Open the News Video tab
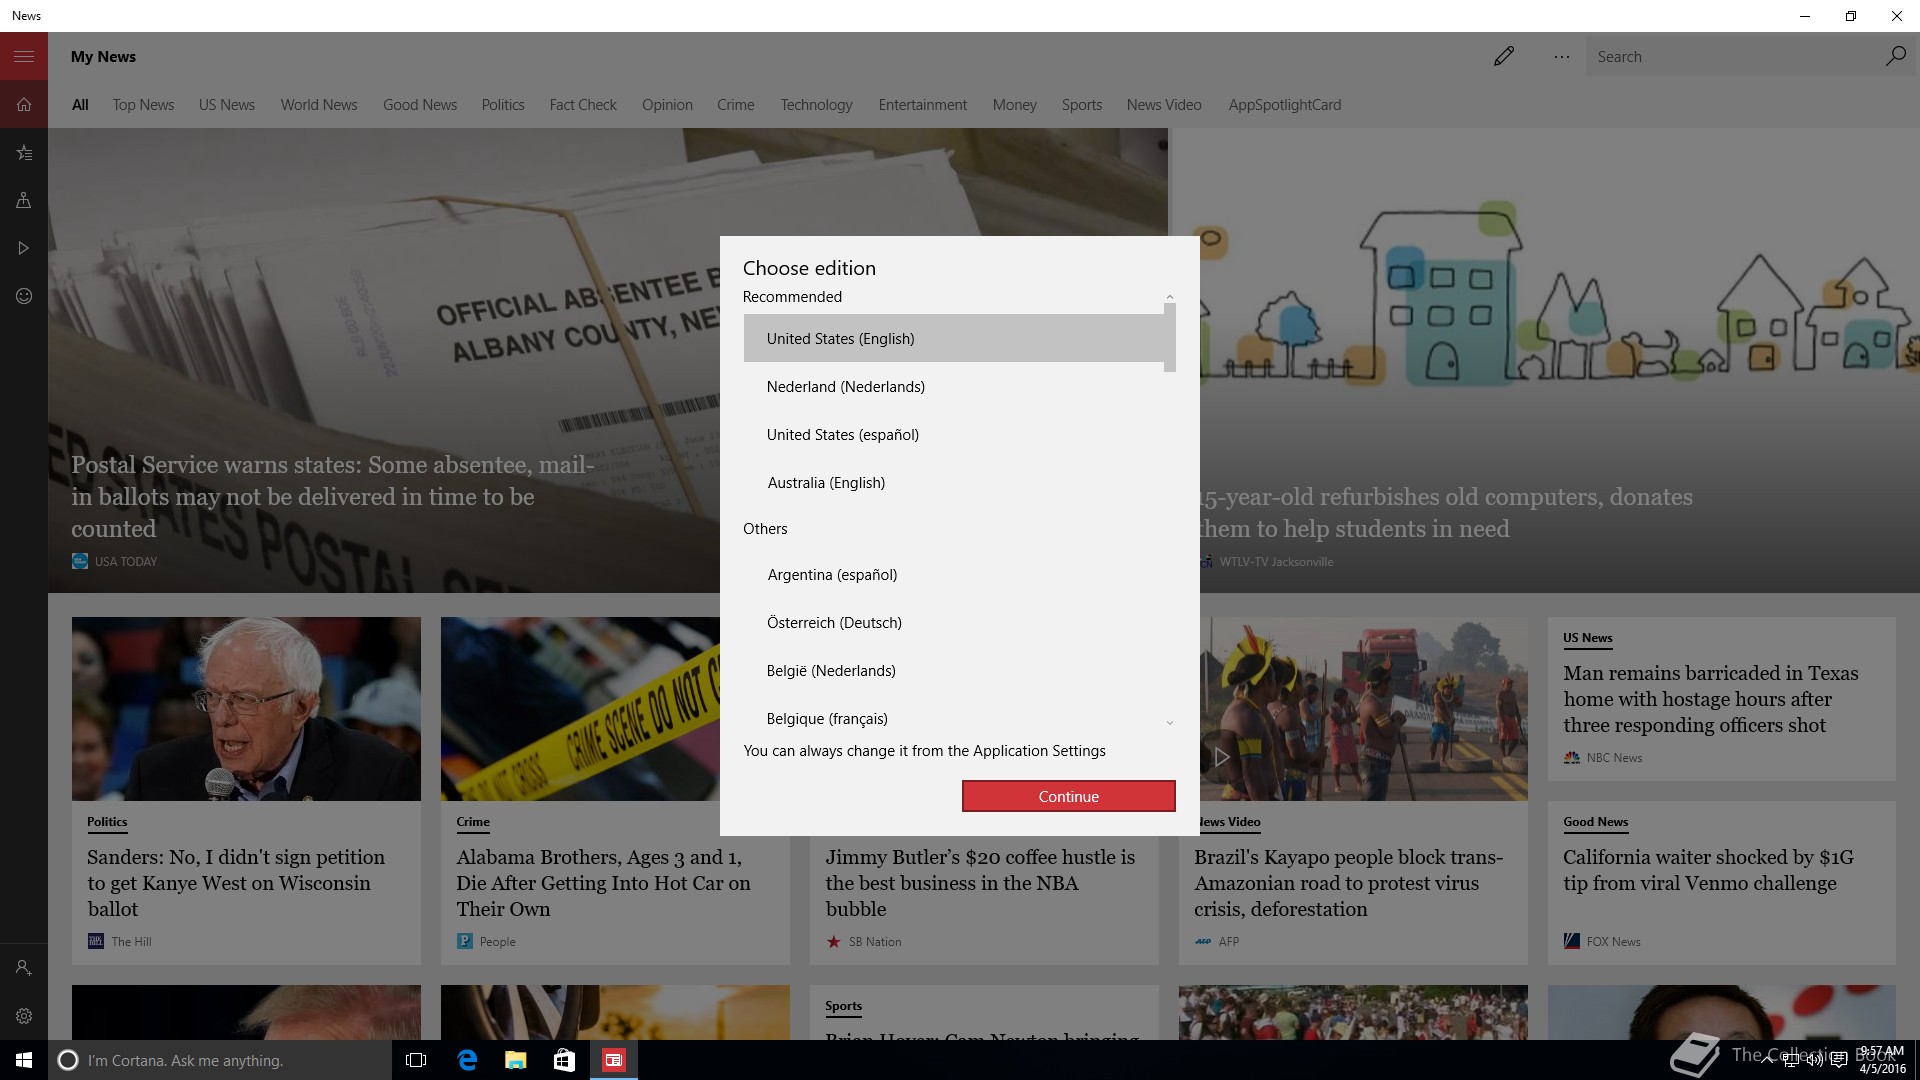 [1163, 105]
